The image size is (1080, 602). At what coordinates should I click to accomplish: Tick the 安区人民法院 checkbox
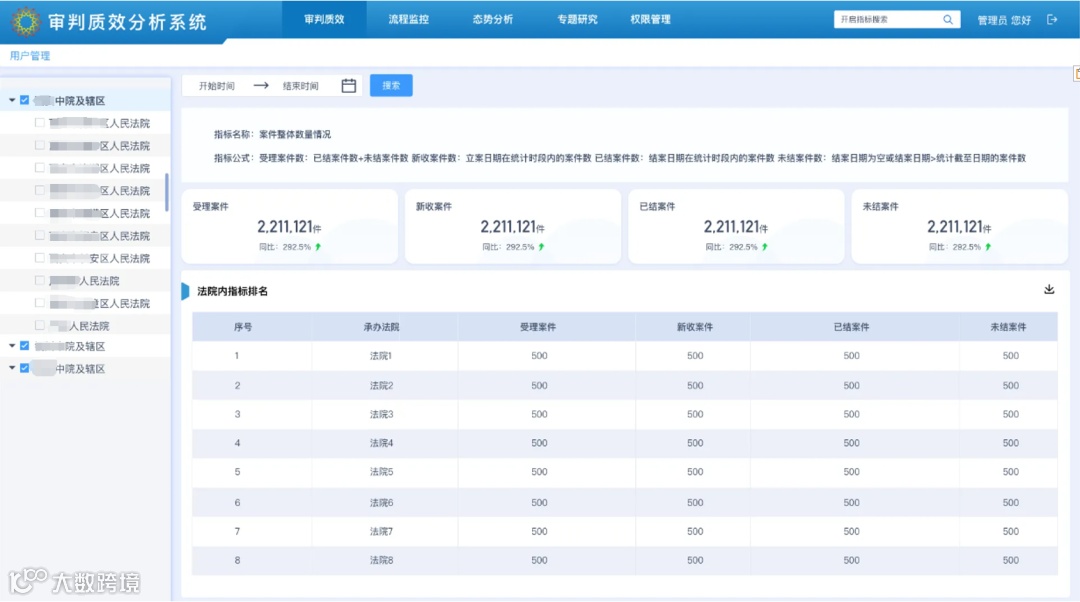(x=39, y=258)
